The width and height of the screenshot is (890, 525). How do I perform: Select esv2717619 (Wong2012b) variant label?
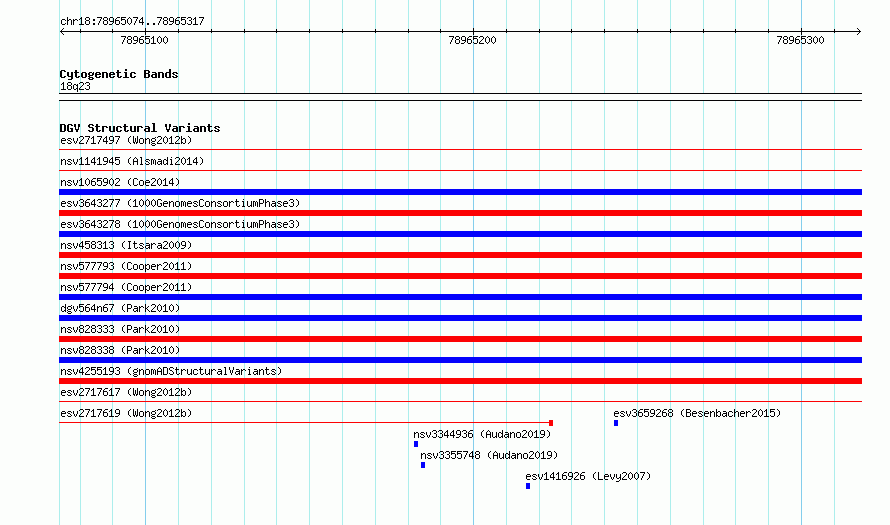click(x=126, y=413)
